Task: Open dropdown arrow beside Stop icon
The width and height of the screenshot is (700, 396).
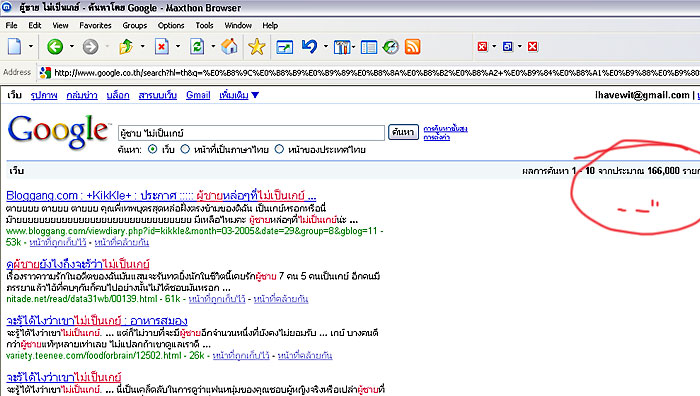Action: 178,46
